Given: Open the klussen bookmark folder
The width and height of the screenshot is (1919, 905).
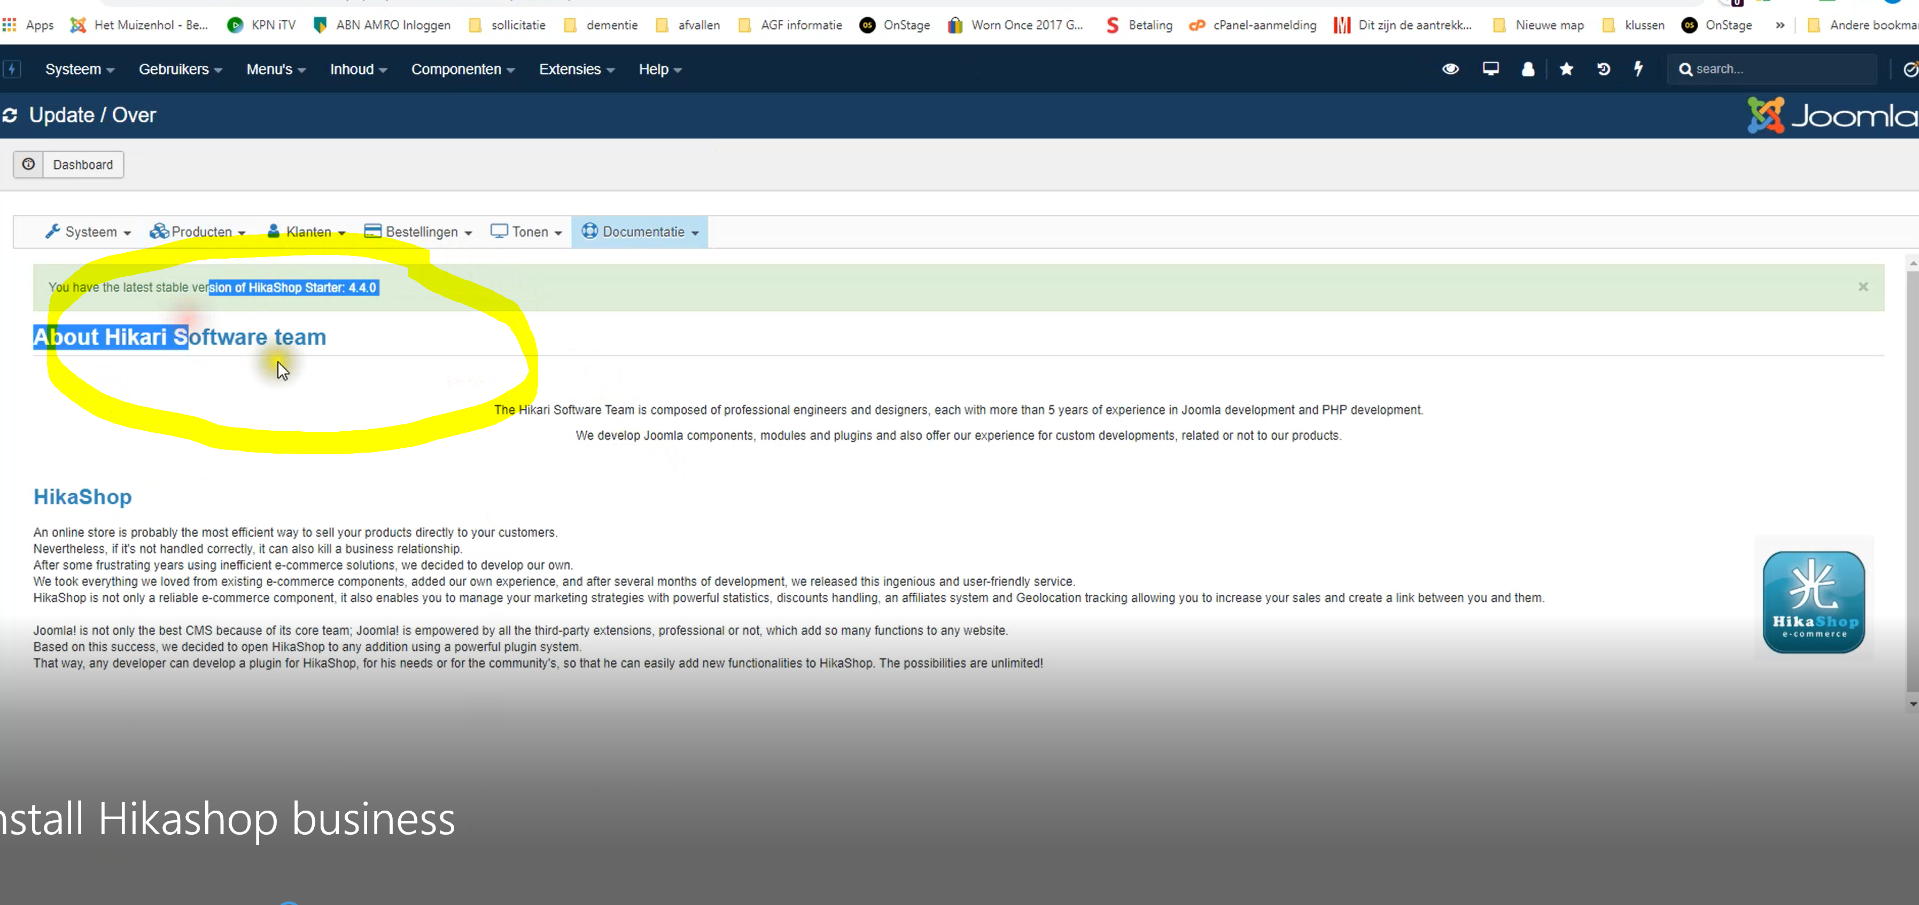Looking at the screenshot, I should click(1634, 25).
